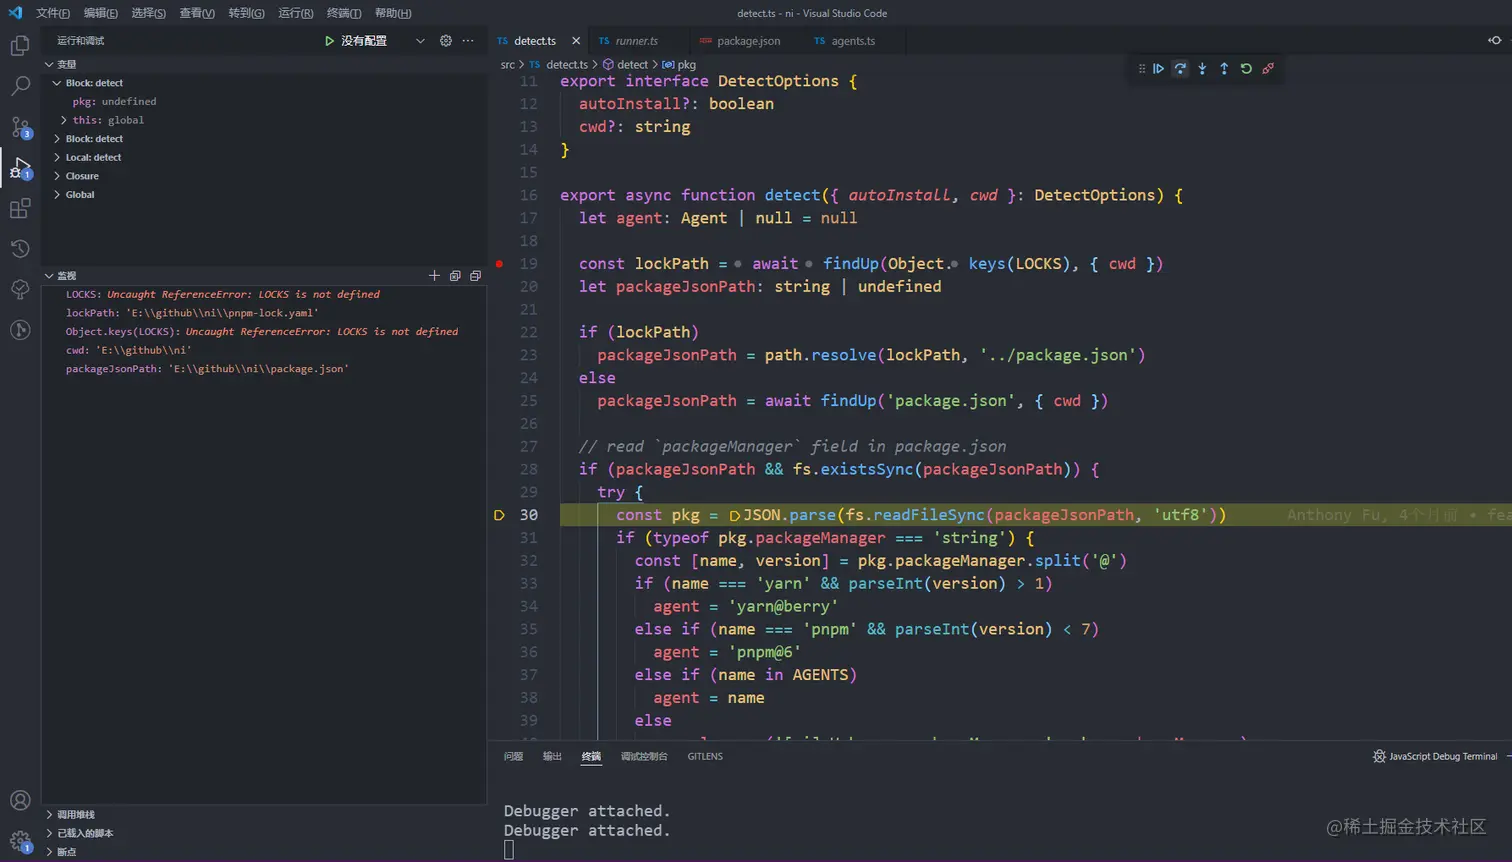Step out of the current function

[1224, 69]
